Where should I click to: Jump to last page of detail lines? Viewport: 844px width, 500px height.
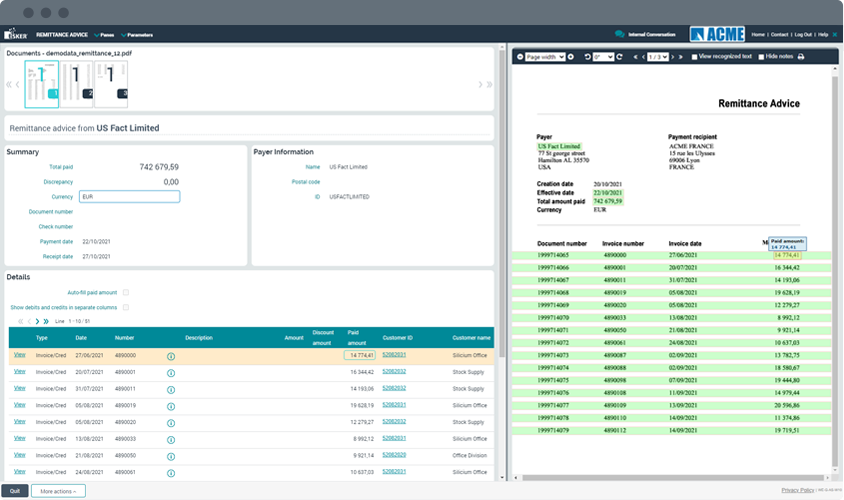[x=46, y=321]
